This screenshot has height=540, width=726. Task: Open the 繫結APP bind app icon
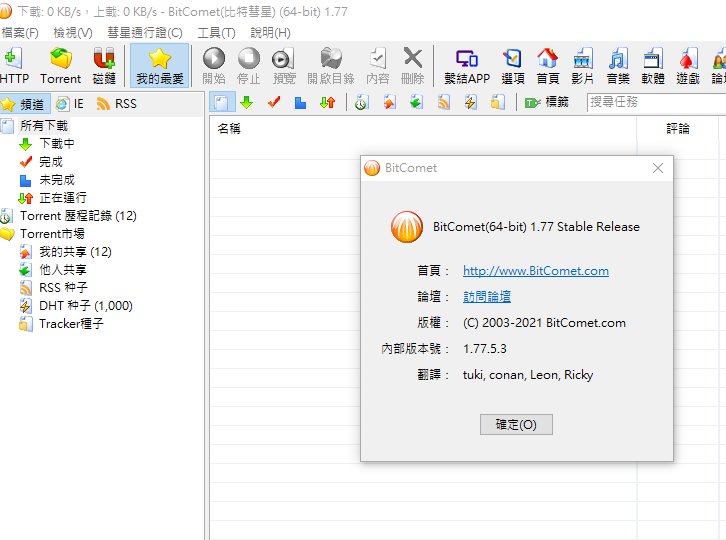tap(467, 66)
